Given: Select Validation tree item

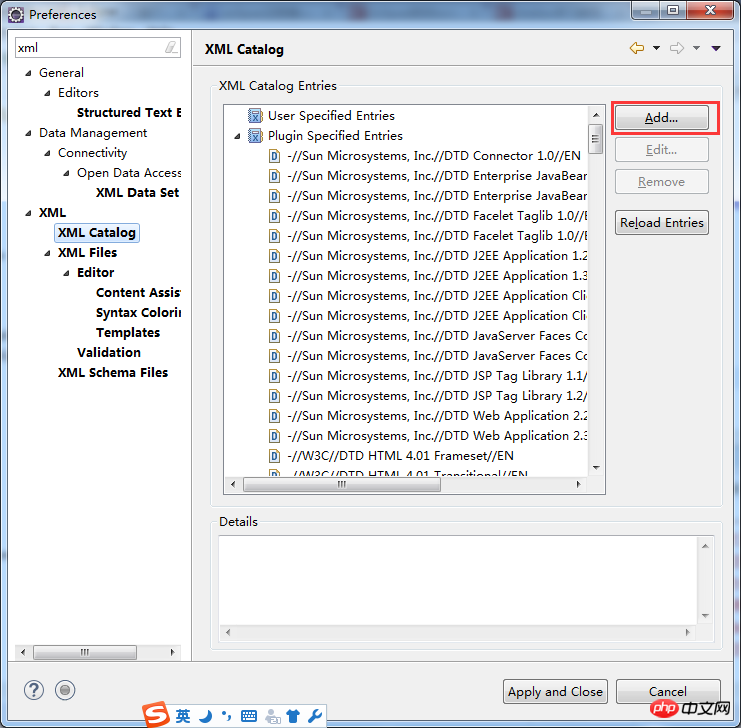Looking at the screenshot, I should point(109,353).
